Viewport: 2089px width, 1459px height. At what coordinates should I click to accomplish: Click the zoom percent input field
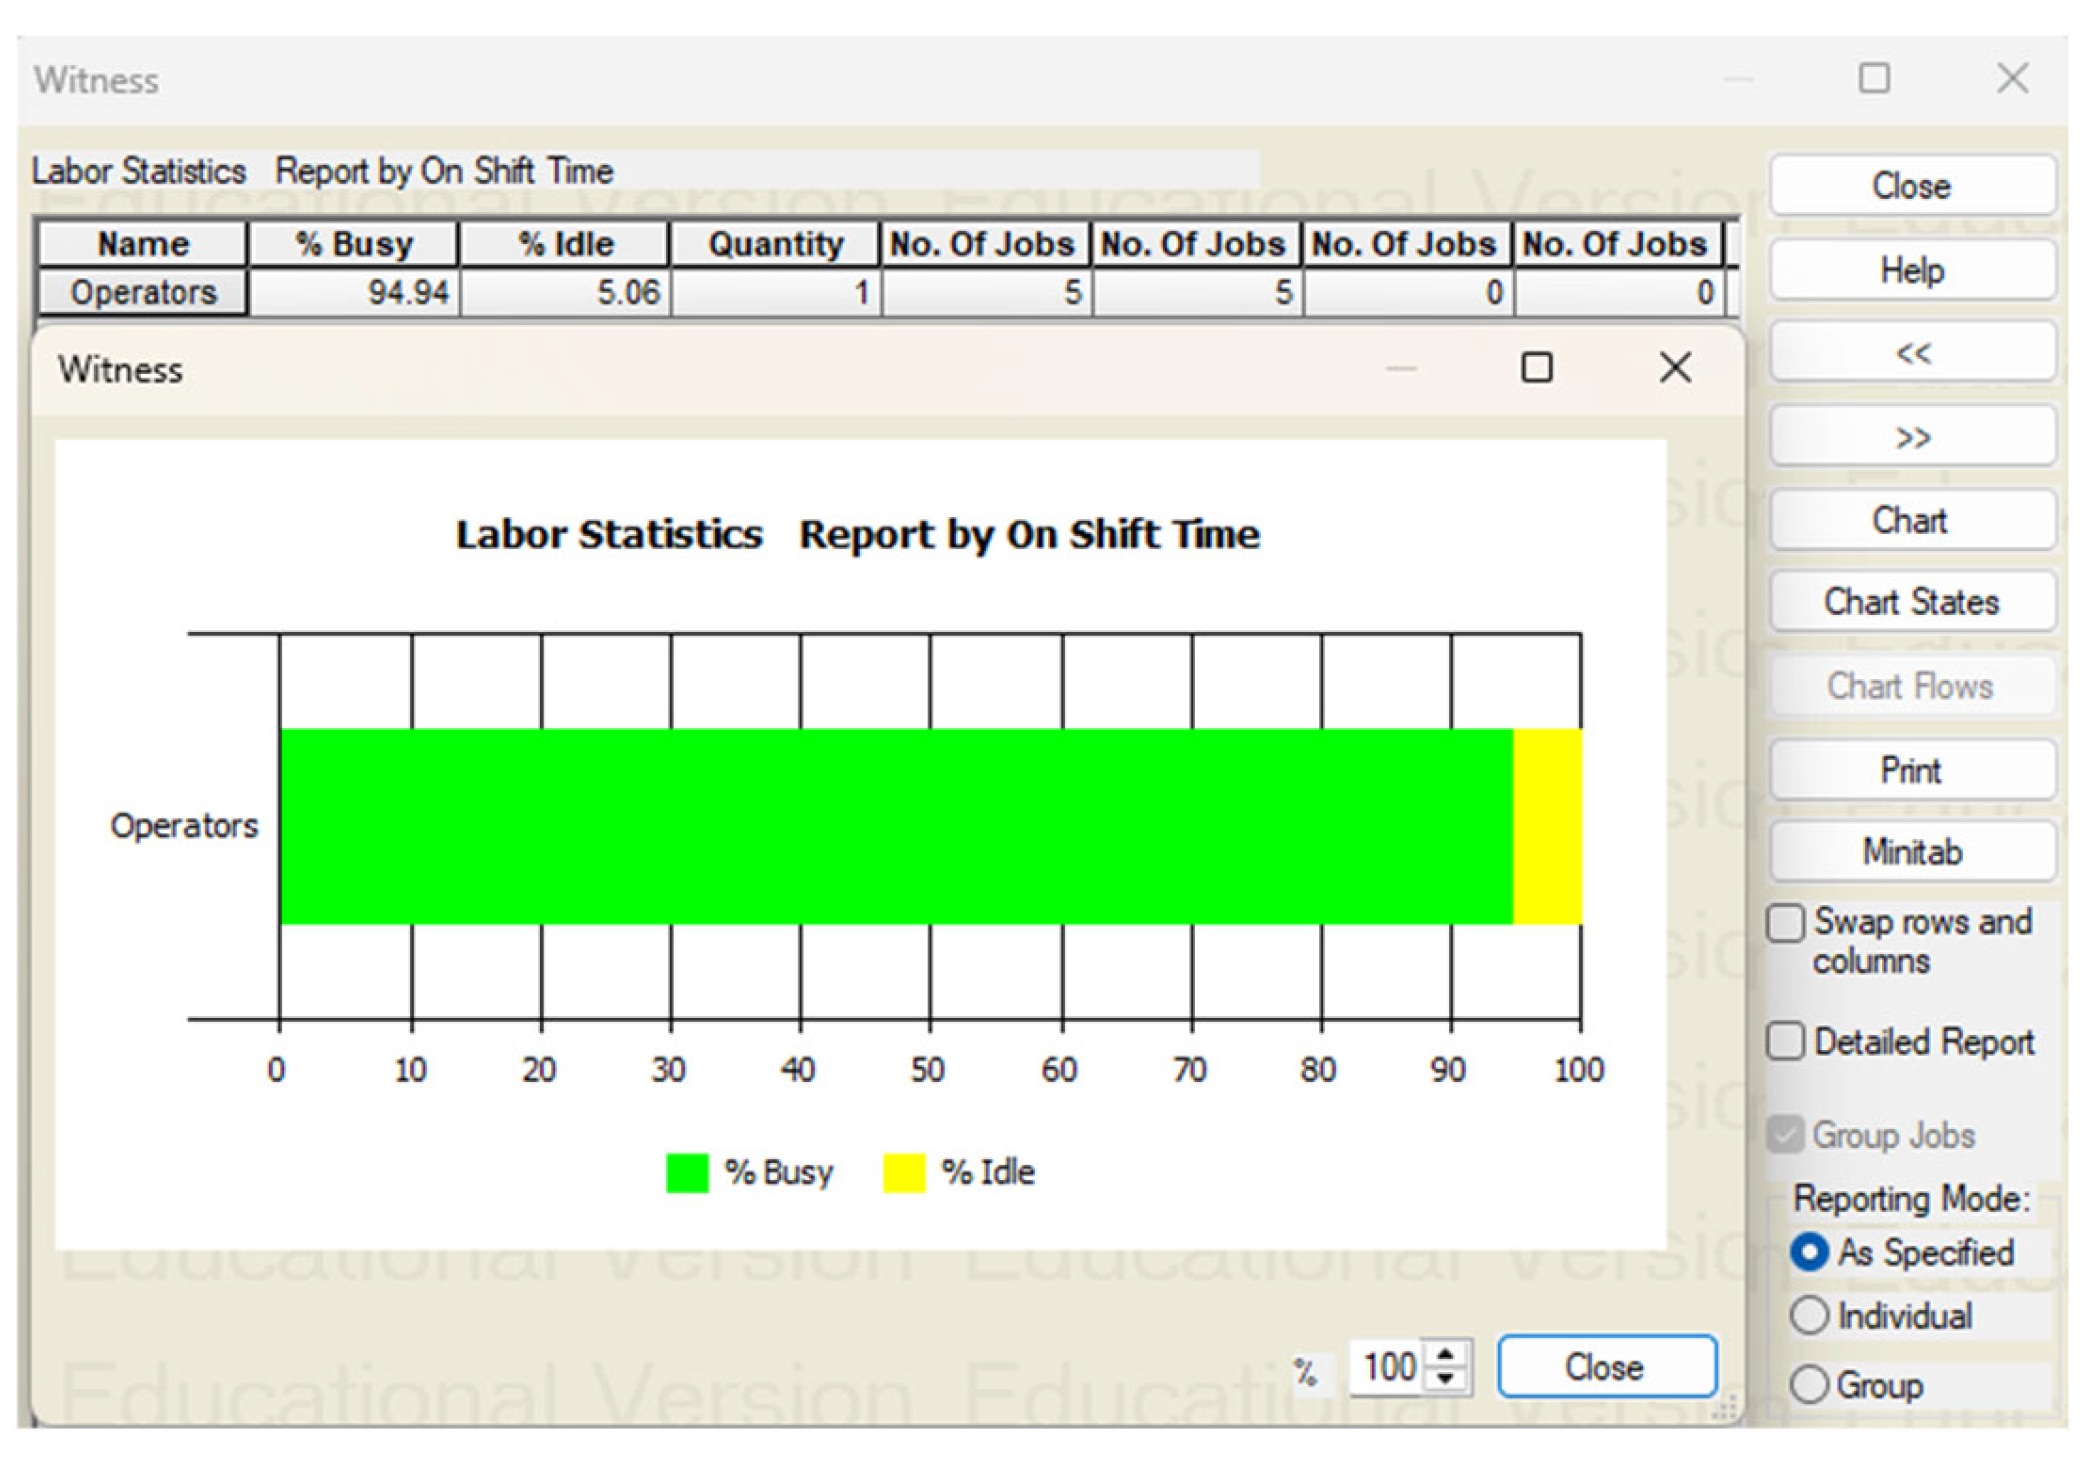pyautogui.click(x=1388, y=1367)
